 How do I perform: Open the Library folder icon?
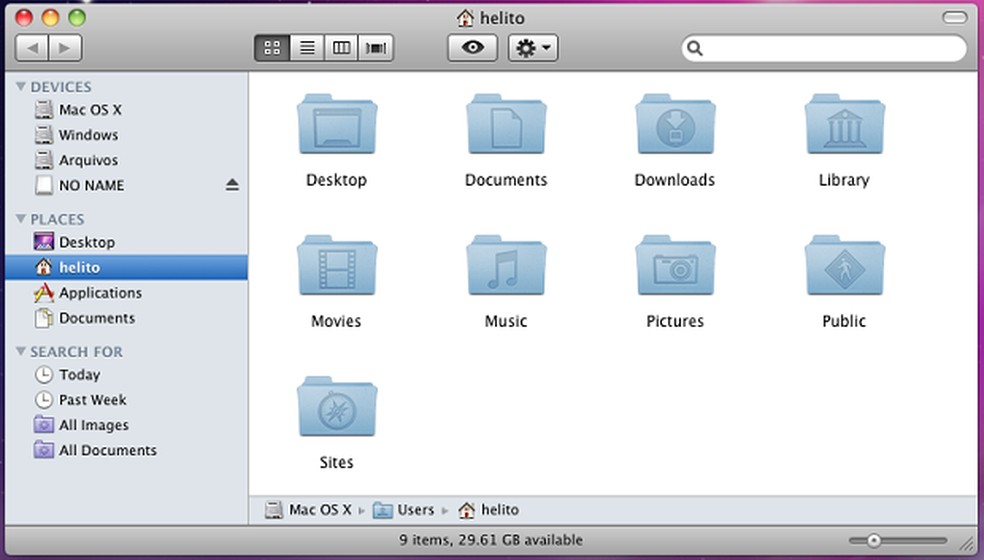click(844, 127)
